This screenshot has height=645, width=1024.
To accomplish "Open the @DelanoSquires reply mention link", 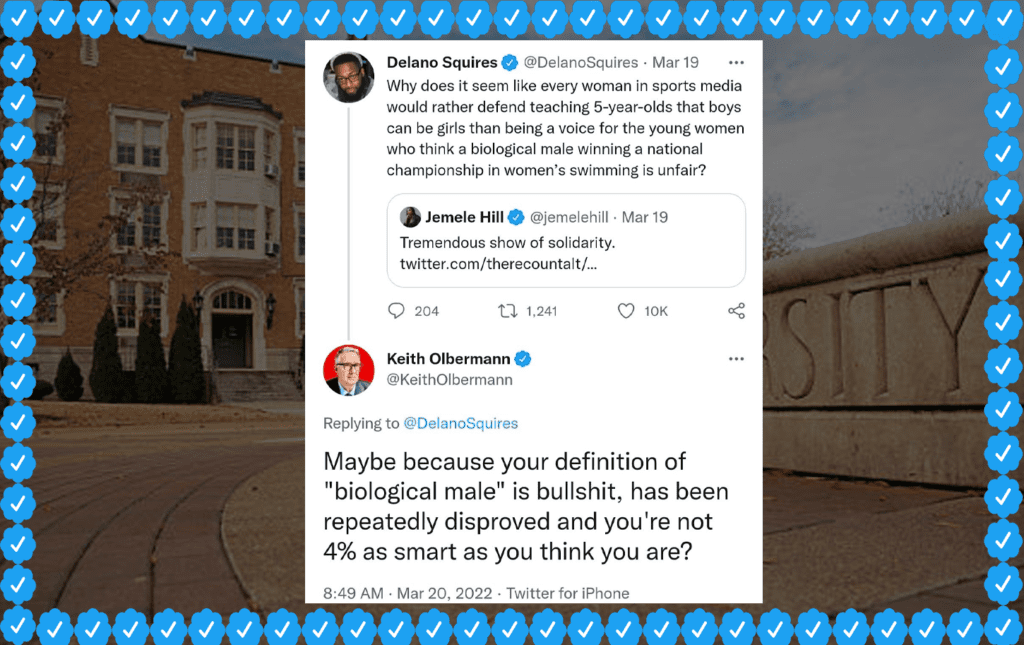I will tap(460, 423).
